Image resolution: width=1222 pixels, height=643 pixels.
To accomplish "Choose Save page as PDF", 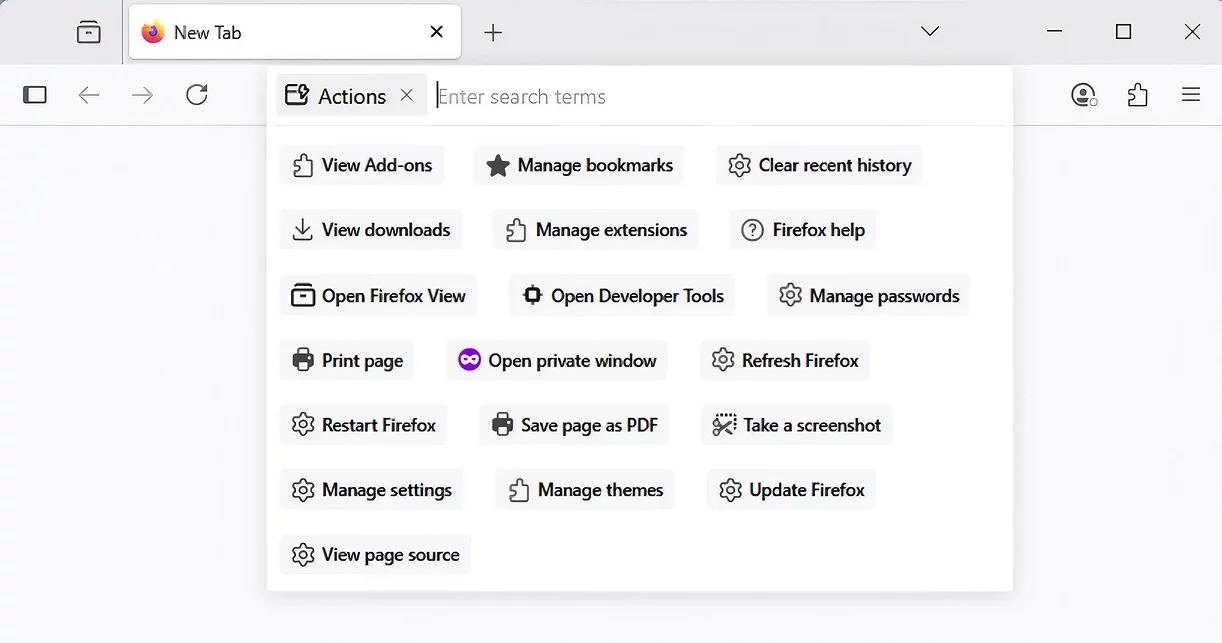I will click(x=574, y=425).
